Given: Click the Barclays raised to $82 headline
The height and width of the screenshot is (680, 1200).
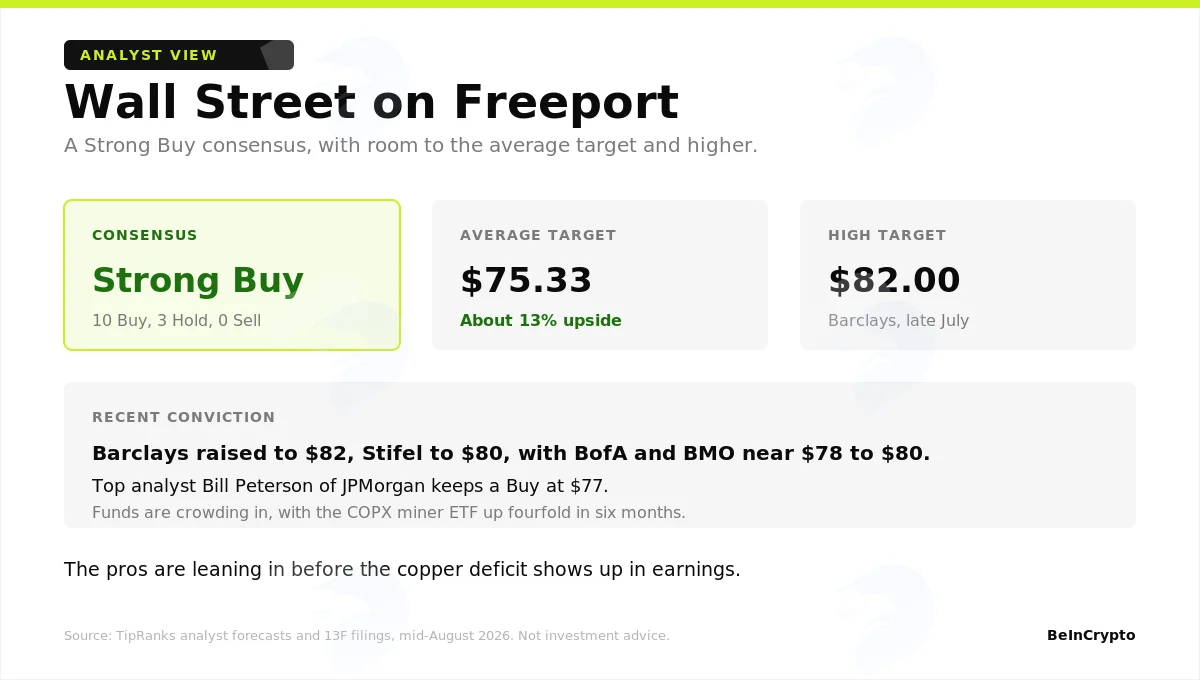Looking at the screenshot, I should [x=511, y=453].
